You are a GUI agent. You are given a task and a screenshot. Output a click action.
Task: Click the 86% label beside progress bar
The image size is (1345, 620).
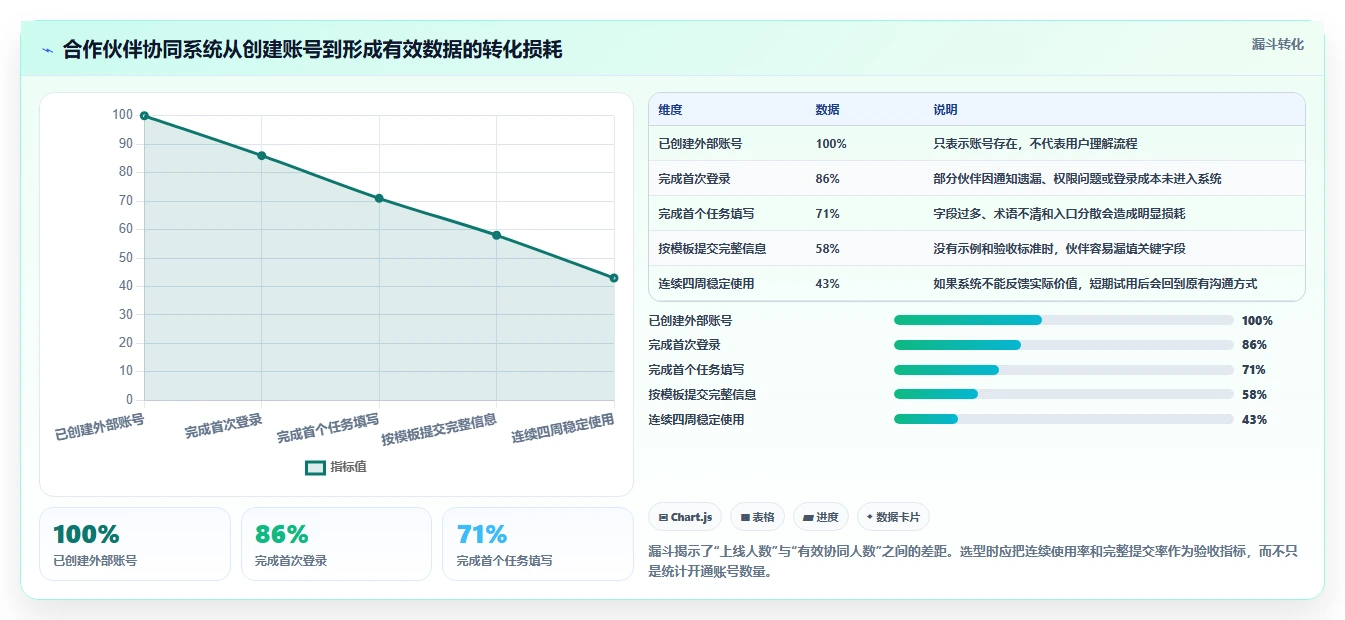tap(1254, 345)
